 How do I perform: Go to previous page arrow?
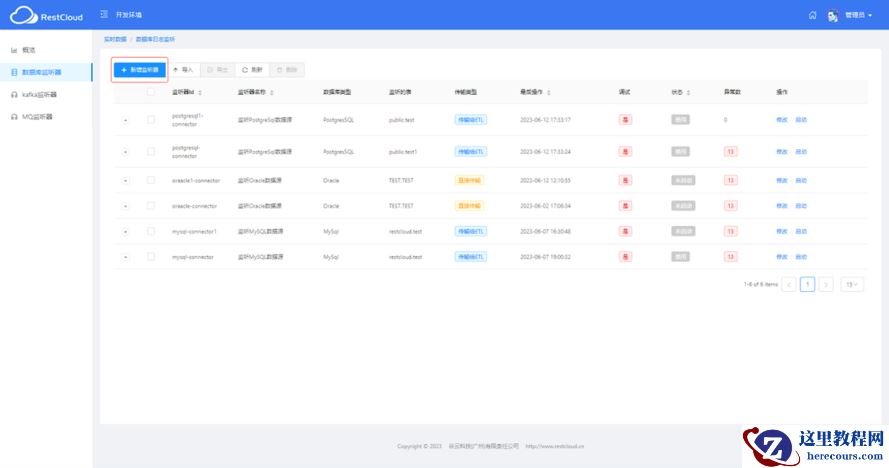(x=789, y=284)
